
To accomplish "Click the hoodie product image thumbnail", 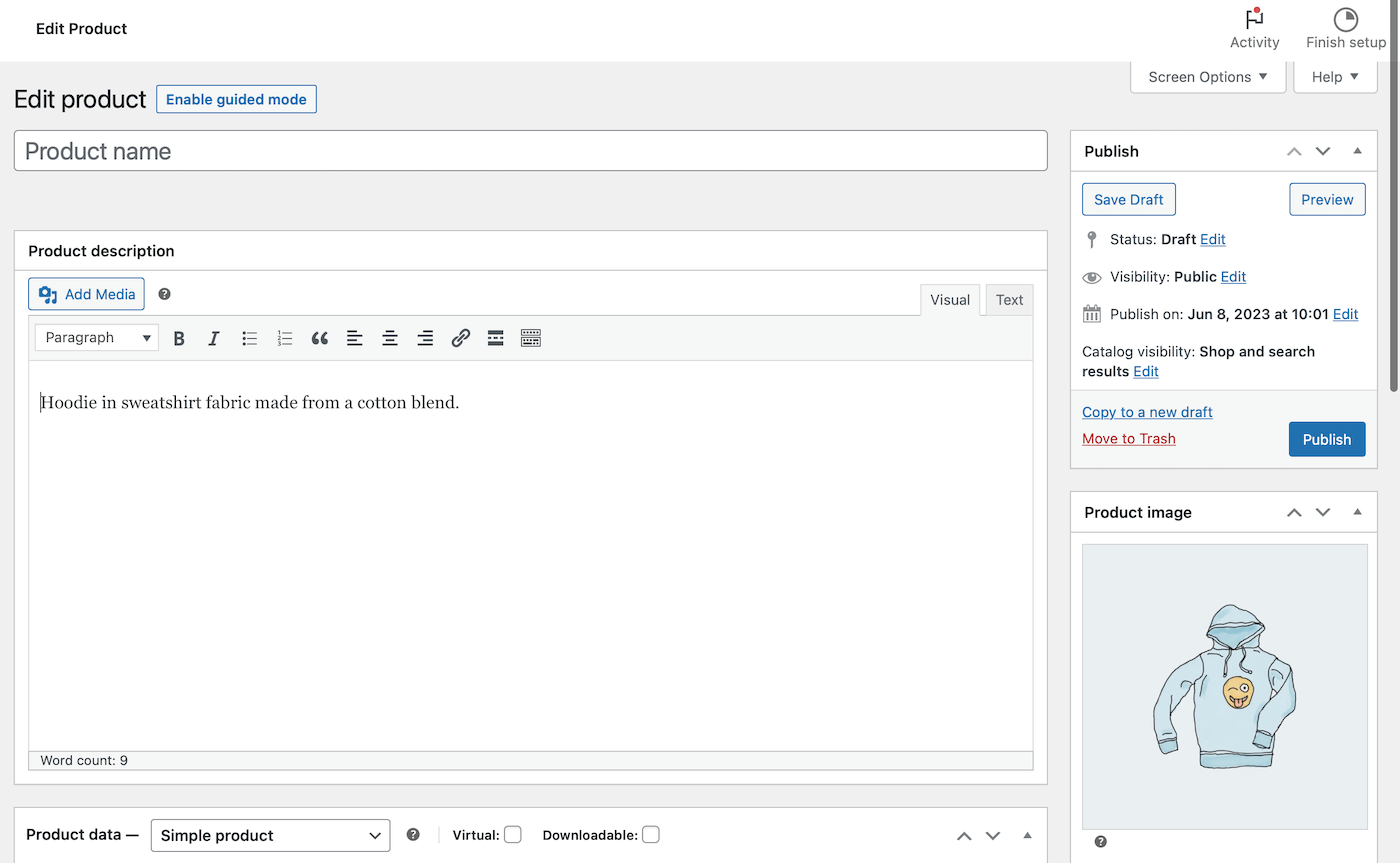I will (x=1224, y=686).
